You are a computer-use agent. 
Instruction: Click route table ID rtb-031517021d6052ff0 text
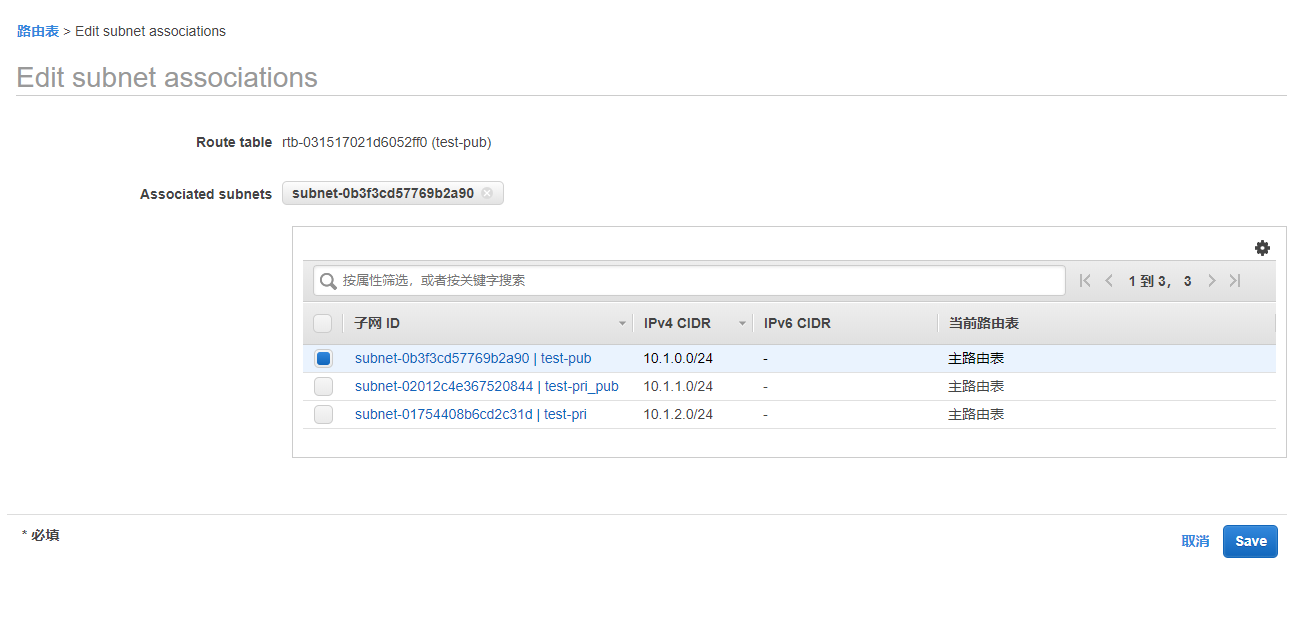click(354, 142)
